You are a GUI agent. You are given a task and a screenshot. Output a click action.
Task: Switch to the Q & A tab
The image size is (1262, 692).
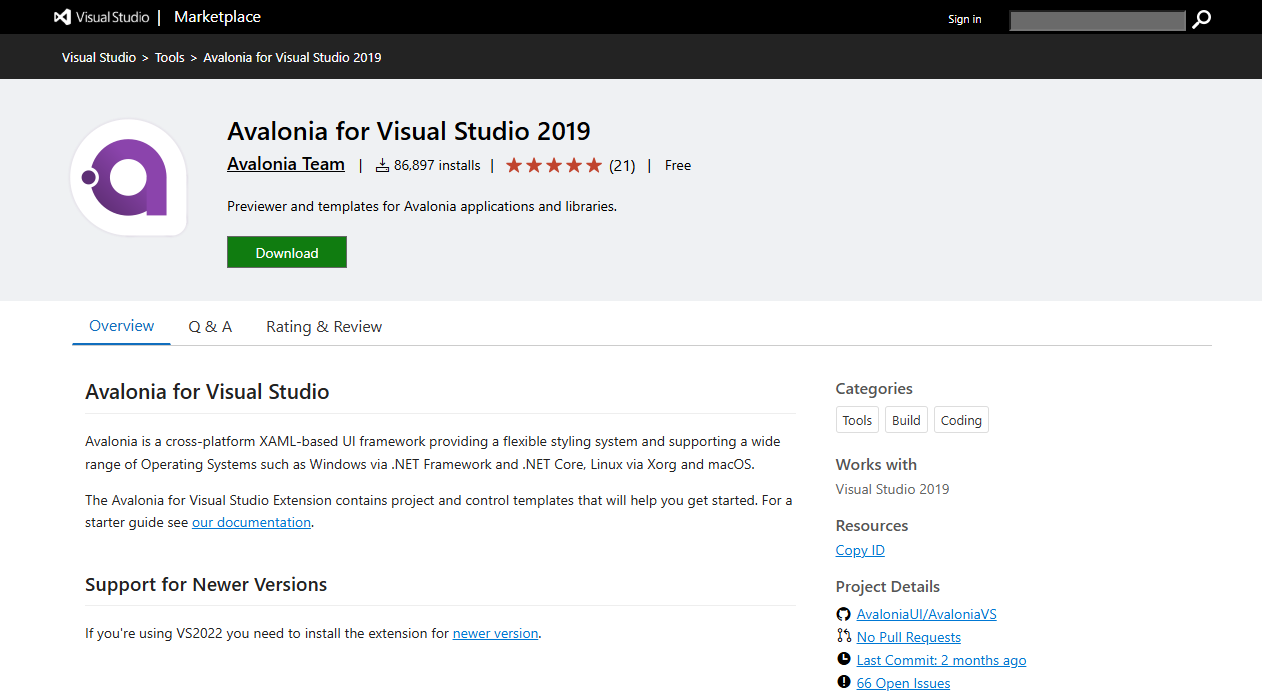[210, 327]
